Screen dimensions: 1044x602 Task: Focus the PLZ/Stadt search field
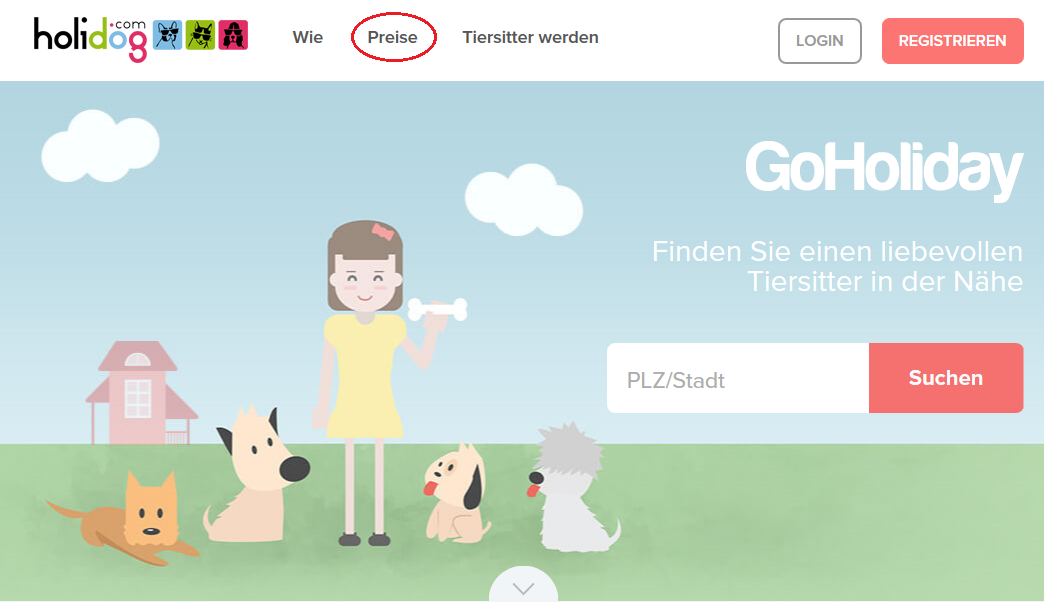738,378
